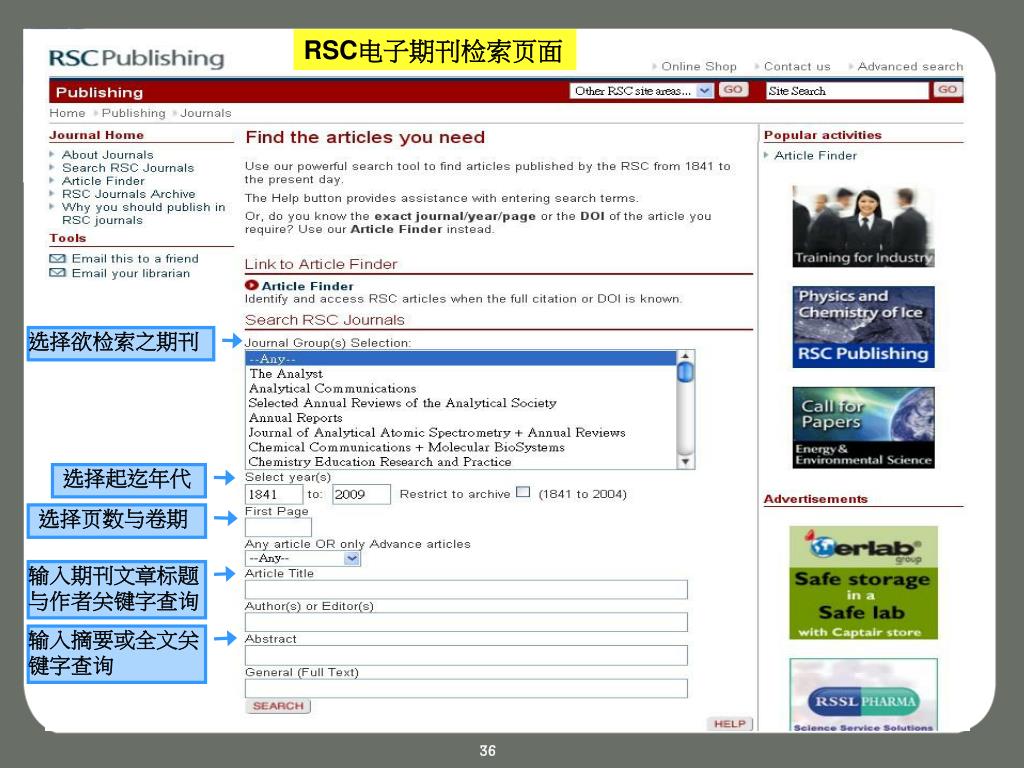1024x768 pixels.
Task: Open the Training for Industry banner
Action: [x=863, y=226]
